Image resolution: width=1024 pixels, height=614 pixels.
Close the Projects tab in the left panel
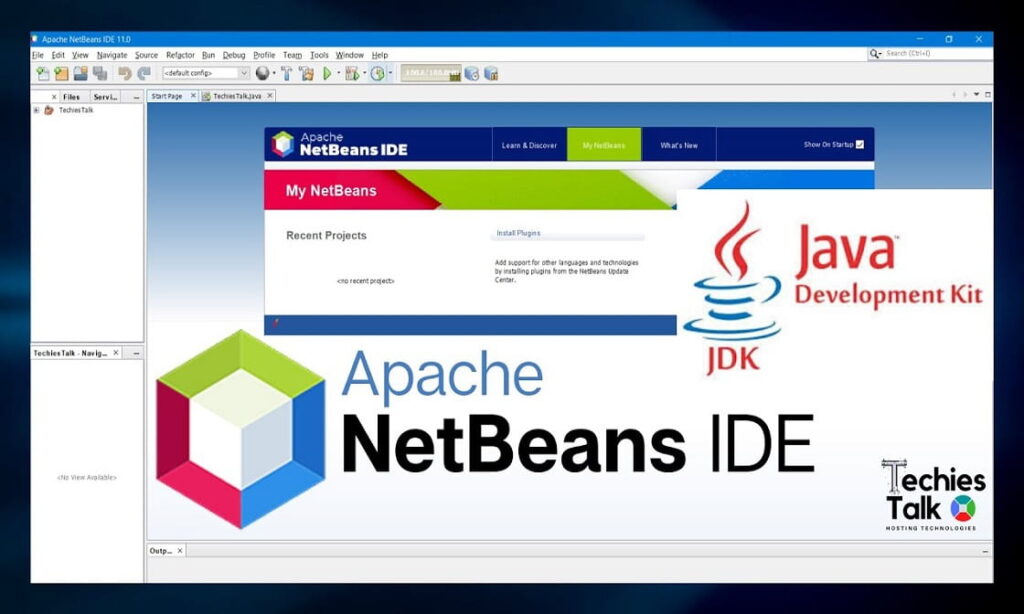[54, 97]
